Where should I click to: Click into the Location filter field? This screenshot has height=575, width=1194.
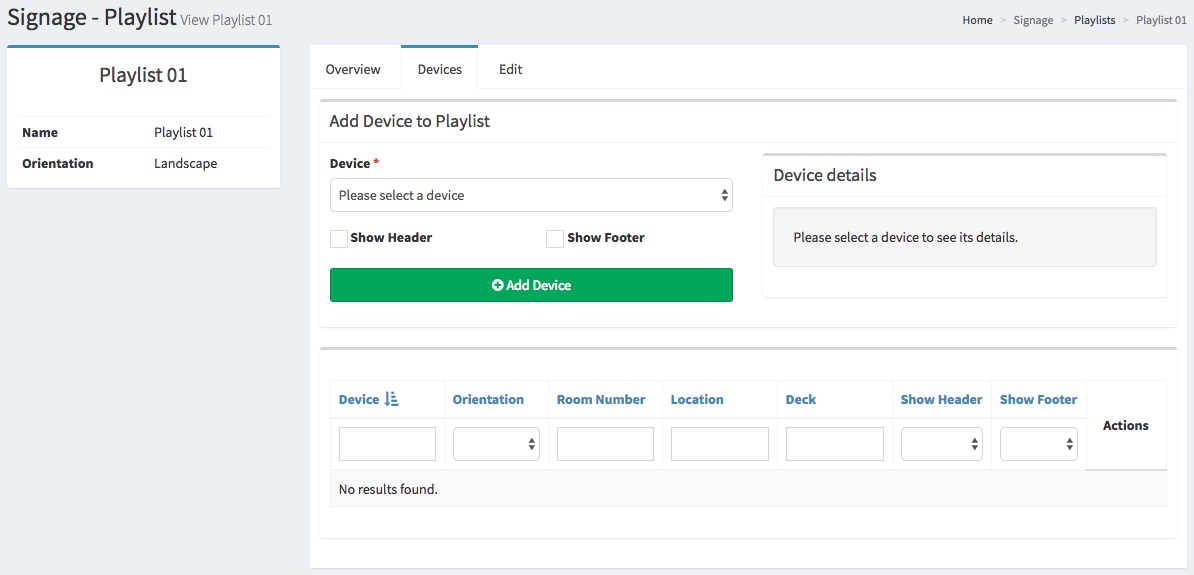719,444
